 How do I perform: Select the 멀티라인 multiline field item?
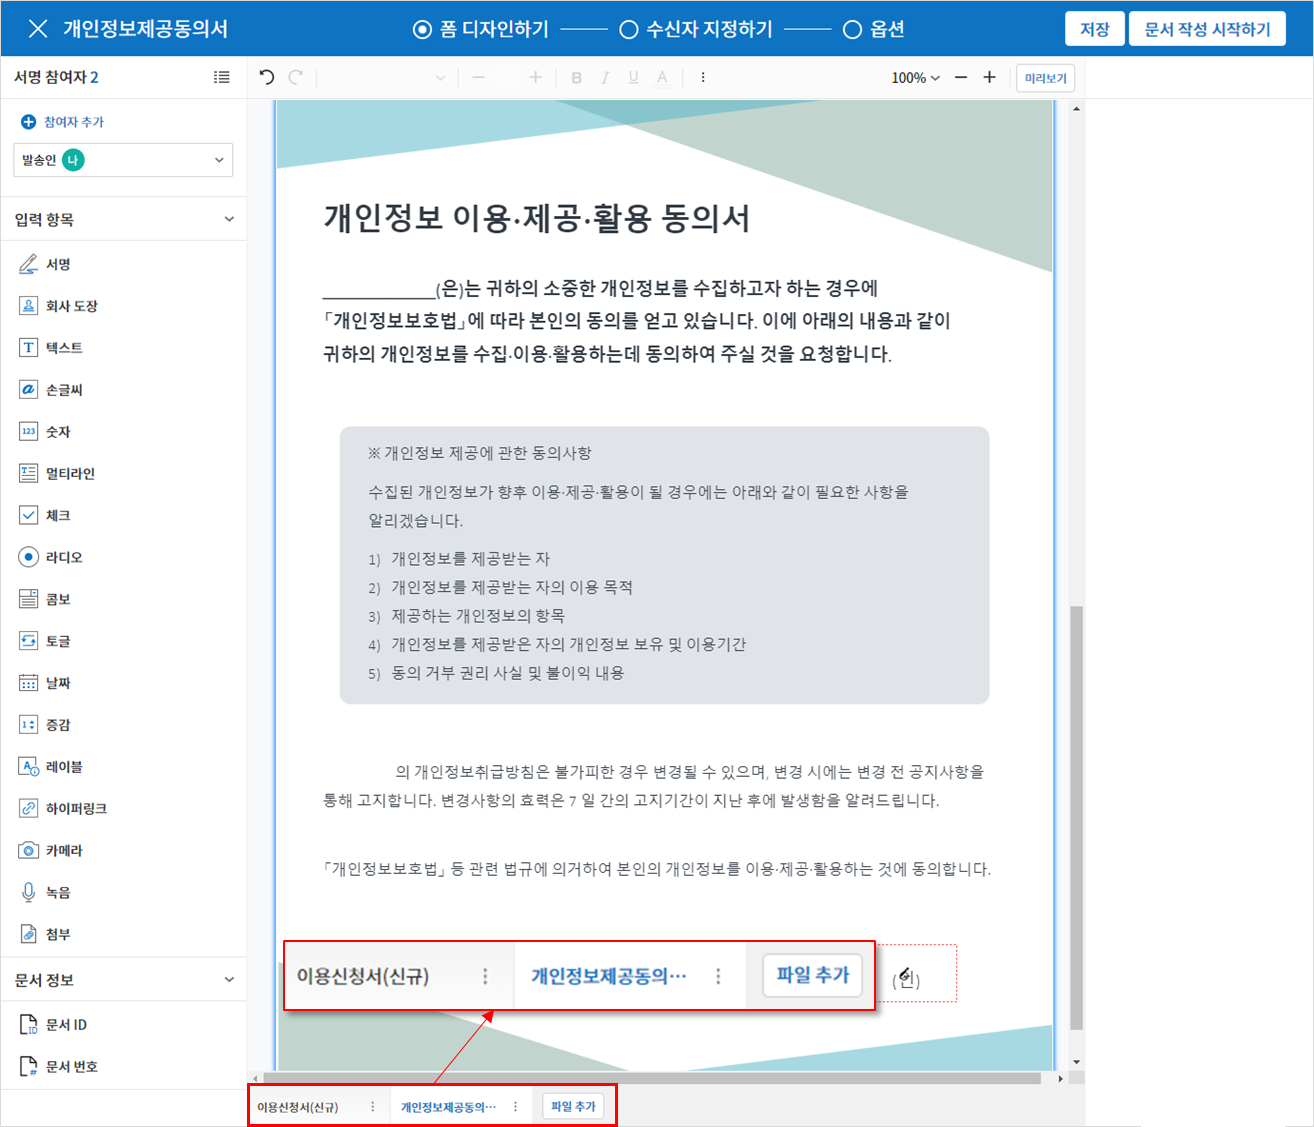tap(57, 474)
